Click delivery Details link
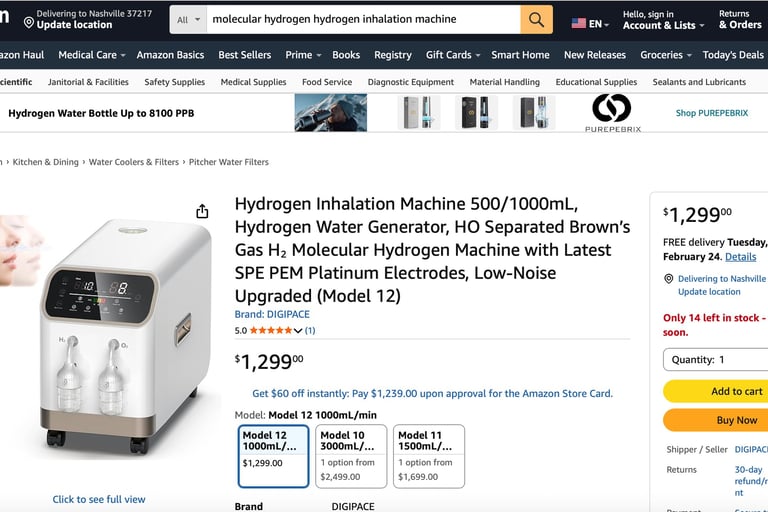 click(x=741, y=257)
